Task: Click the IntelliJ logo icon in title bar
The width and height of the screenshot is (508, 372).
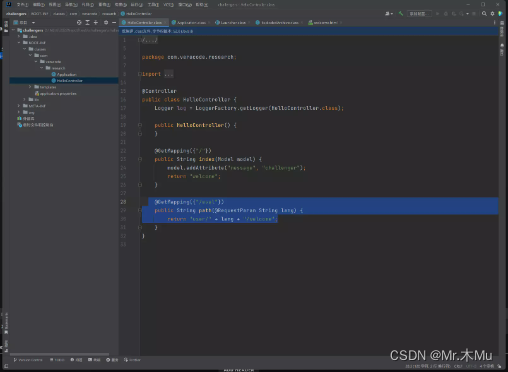Action: (x=8, y=4)
